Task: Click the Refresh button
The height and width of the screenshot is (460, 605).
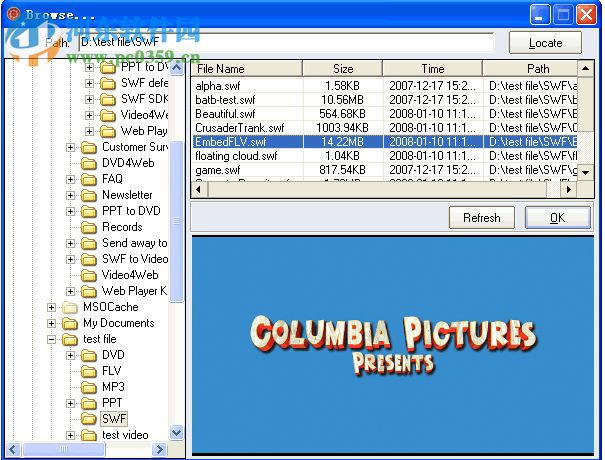Action: click(482, 218)
